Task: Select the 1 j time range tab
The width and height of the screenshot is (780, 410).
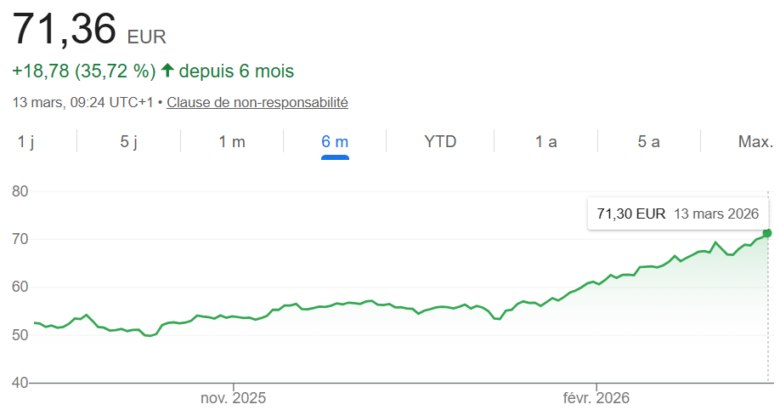Action: tap(26, 142)
